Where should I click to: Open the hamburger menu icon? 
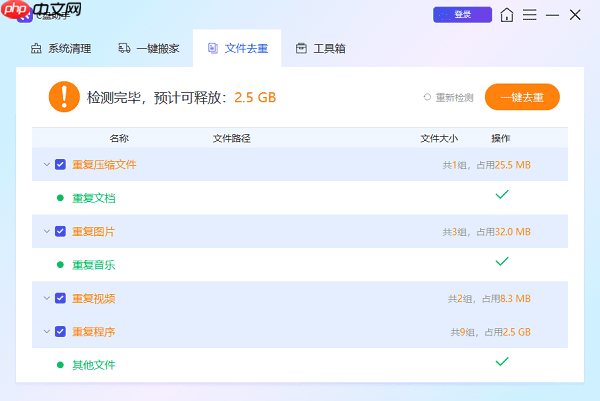click(x=530, y=15)
